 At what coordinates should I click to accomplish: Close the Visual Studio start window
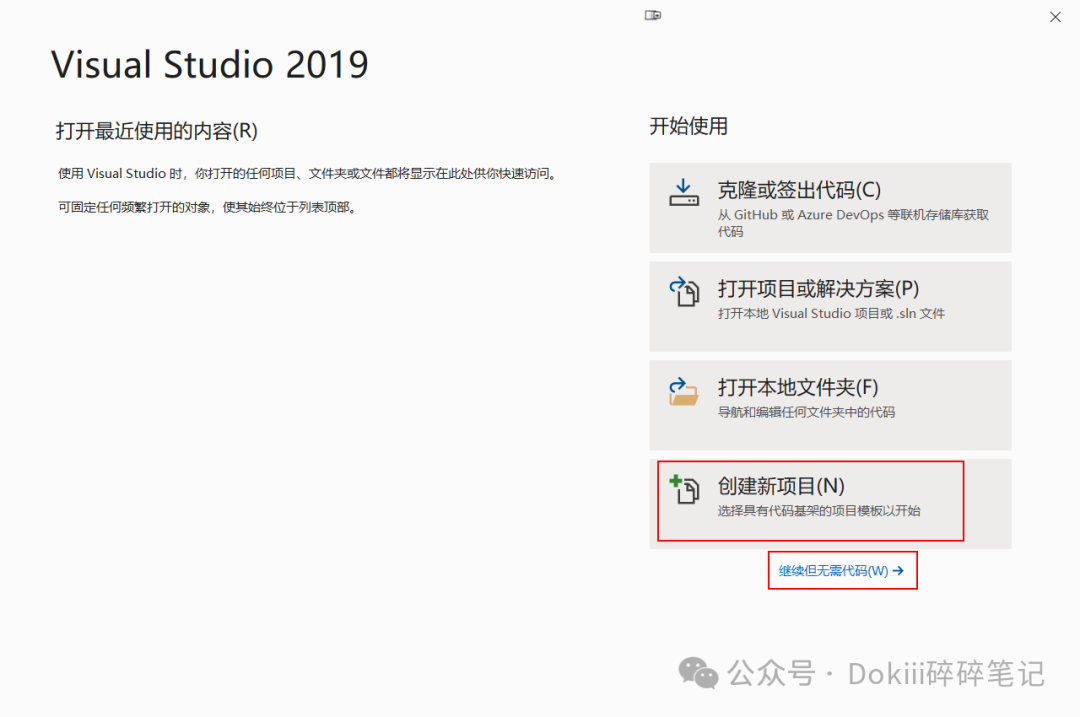click(x=1055, y=16)
